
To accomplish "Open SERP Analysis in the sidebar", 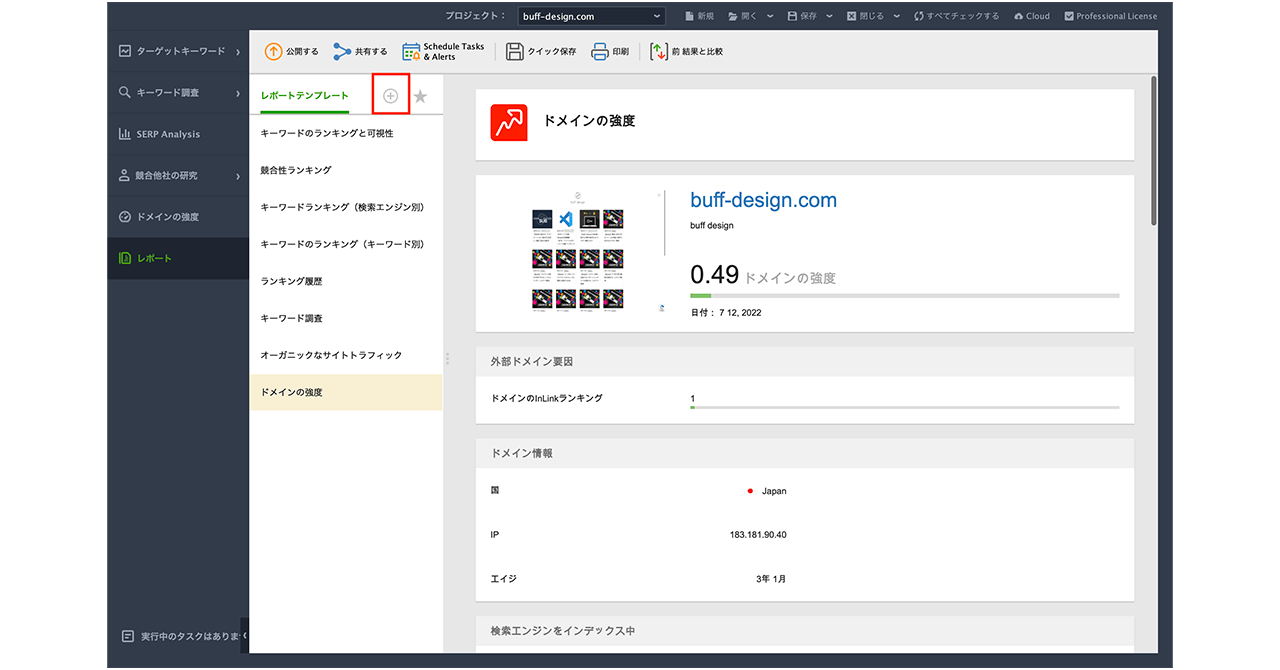I will click(168, 134).
